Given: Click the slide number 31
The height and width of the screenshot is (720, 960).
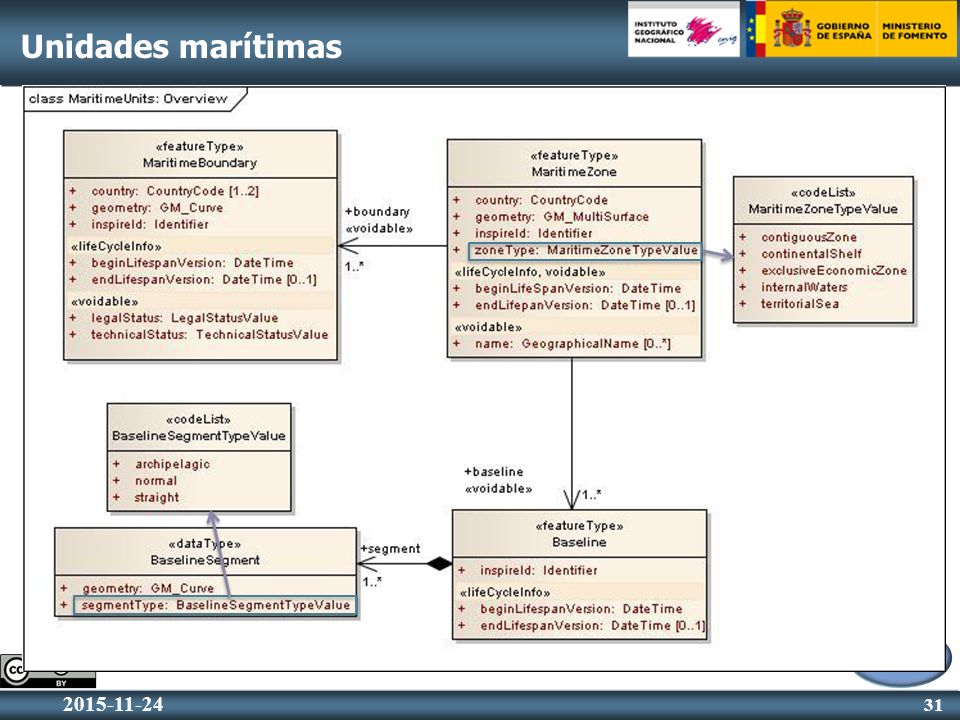Looking at the screenshot, I should click(x=933, y=705).
